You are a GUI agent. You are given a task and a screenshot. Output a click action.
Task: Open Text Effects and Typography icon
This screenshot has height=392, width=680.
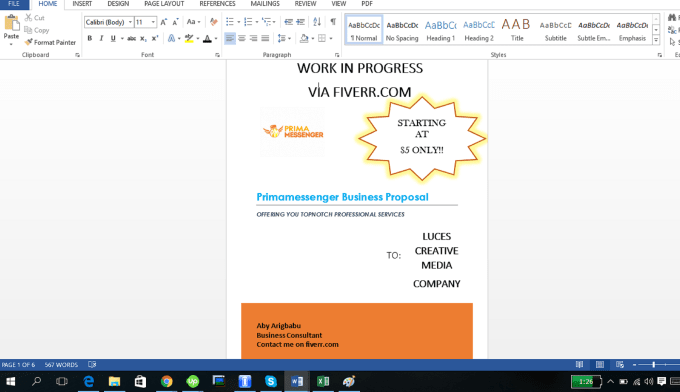point(171,39)
